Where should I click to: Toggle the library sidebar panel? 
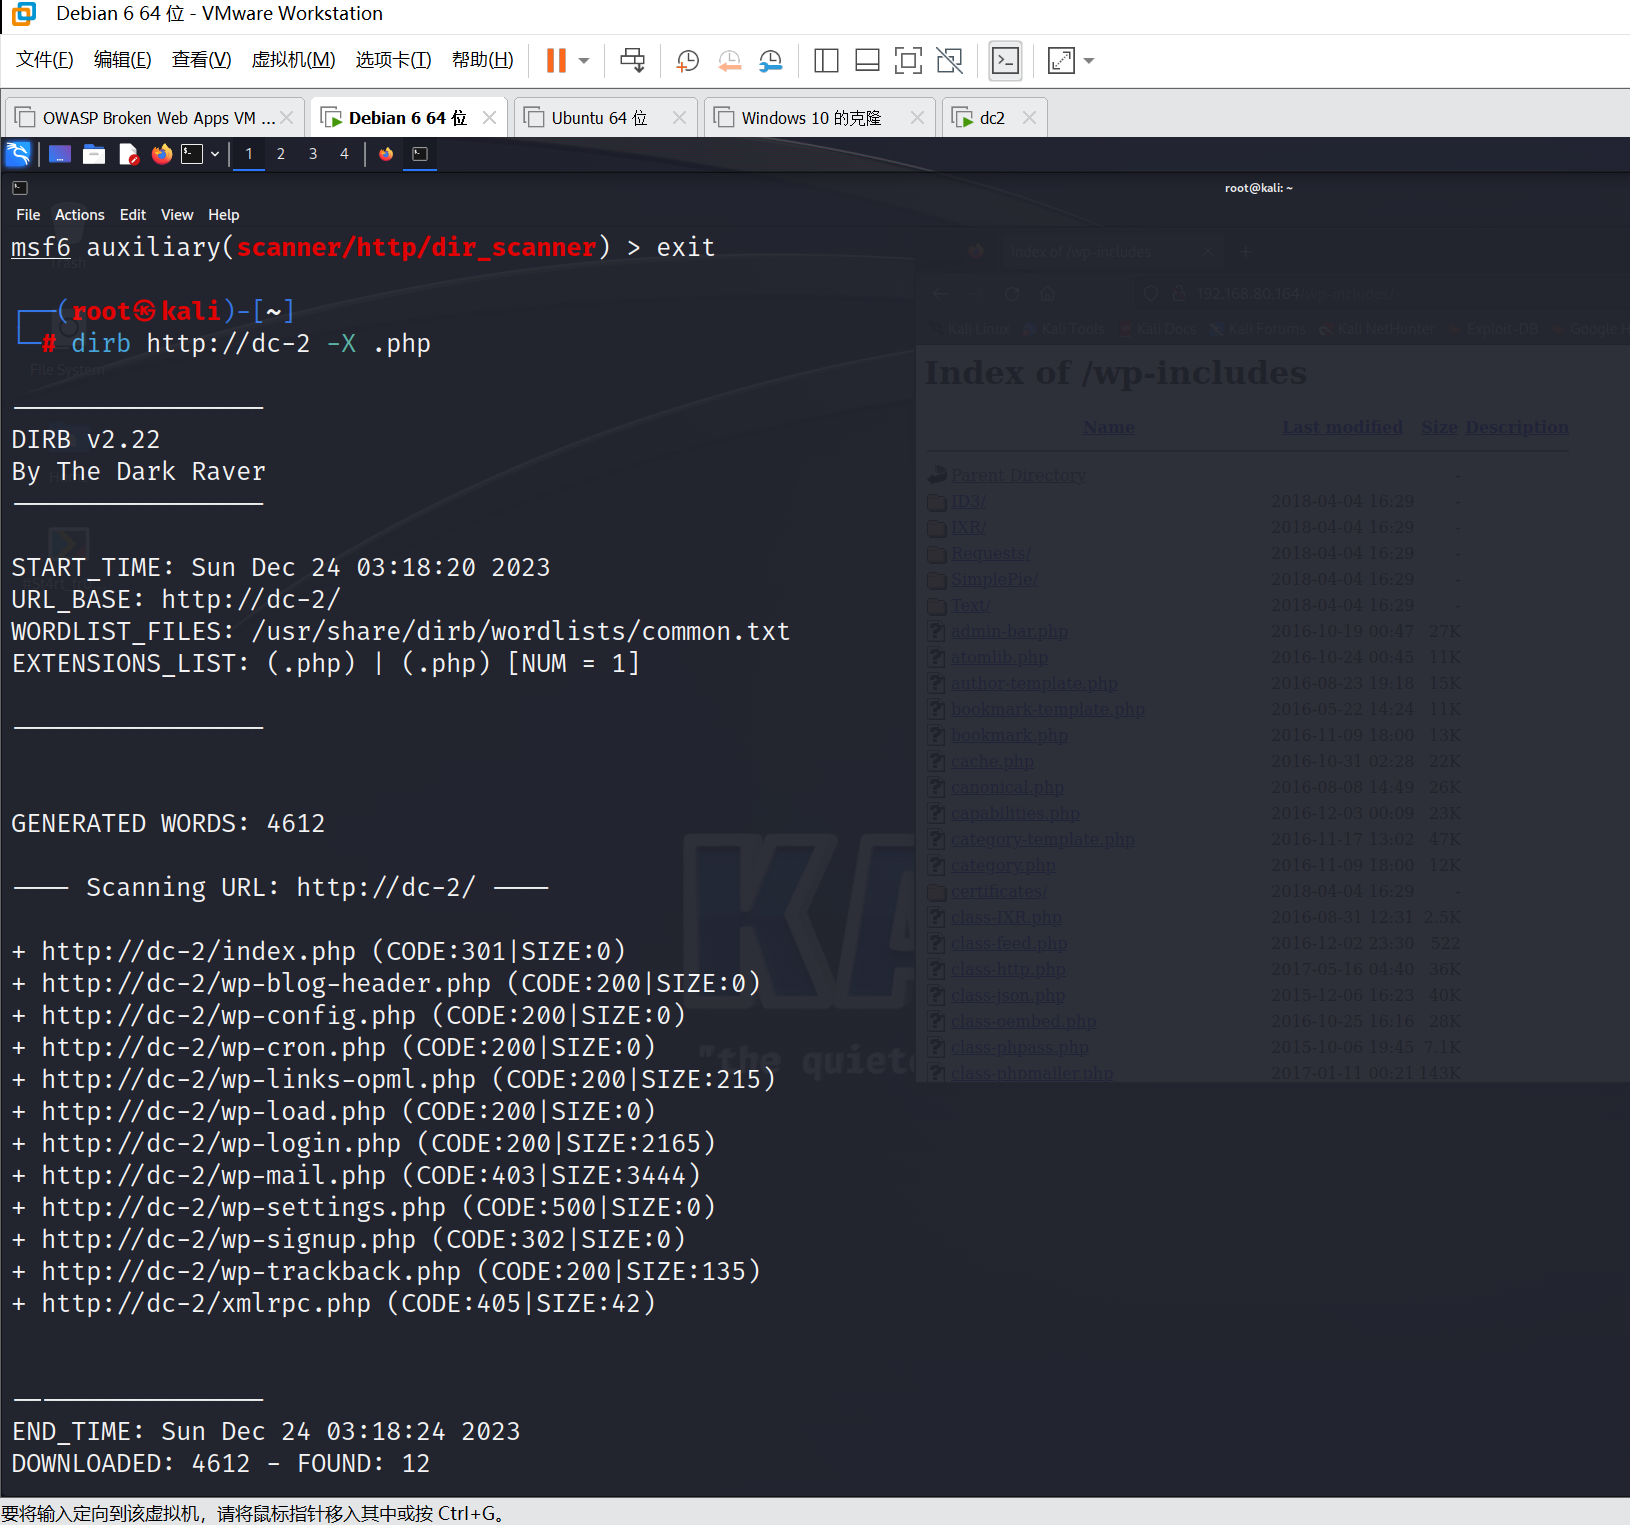click(x=826, y=61)
